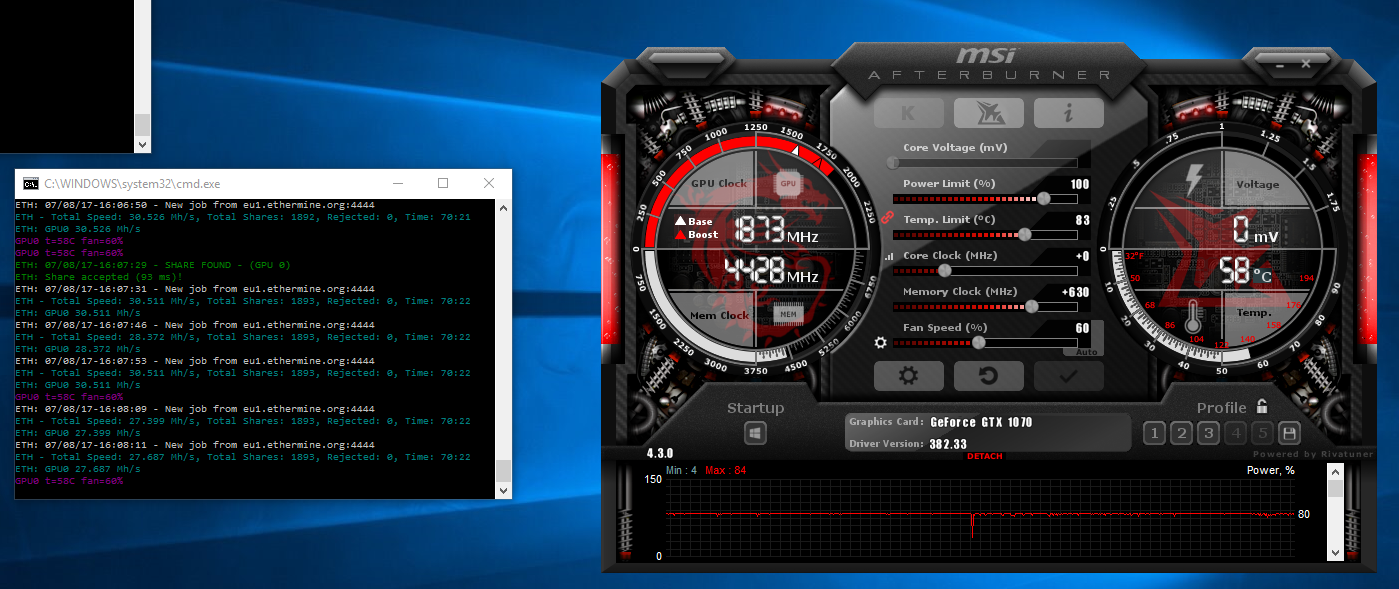
Task: Click the Core Clock value +0
Action: pyautogui.click(x=1082, y=256)
